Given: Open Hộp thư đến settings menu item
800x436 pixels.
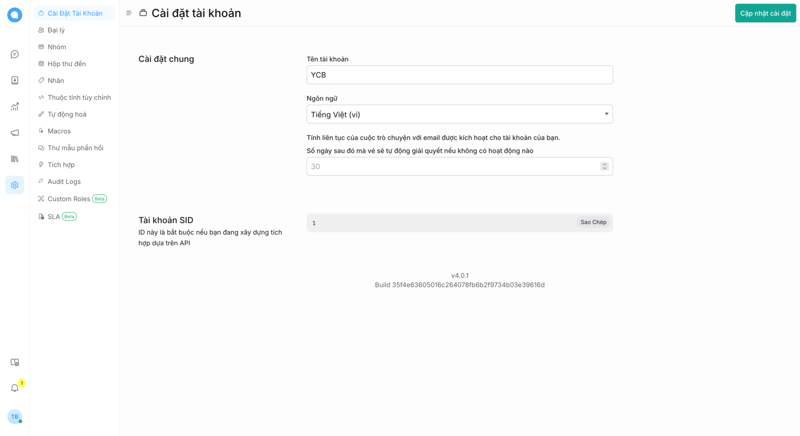Looking at the screenshot, I should 66,64.
